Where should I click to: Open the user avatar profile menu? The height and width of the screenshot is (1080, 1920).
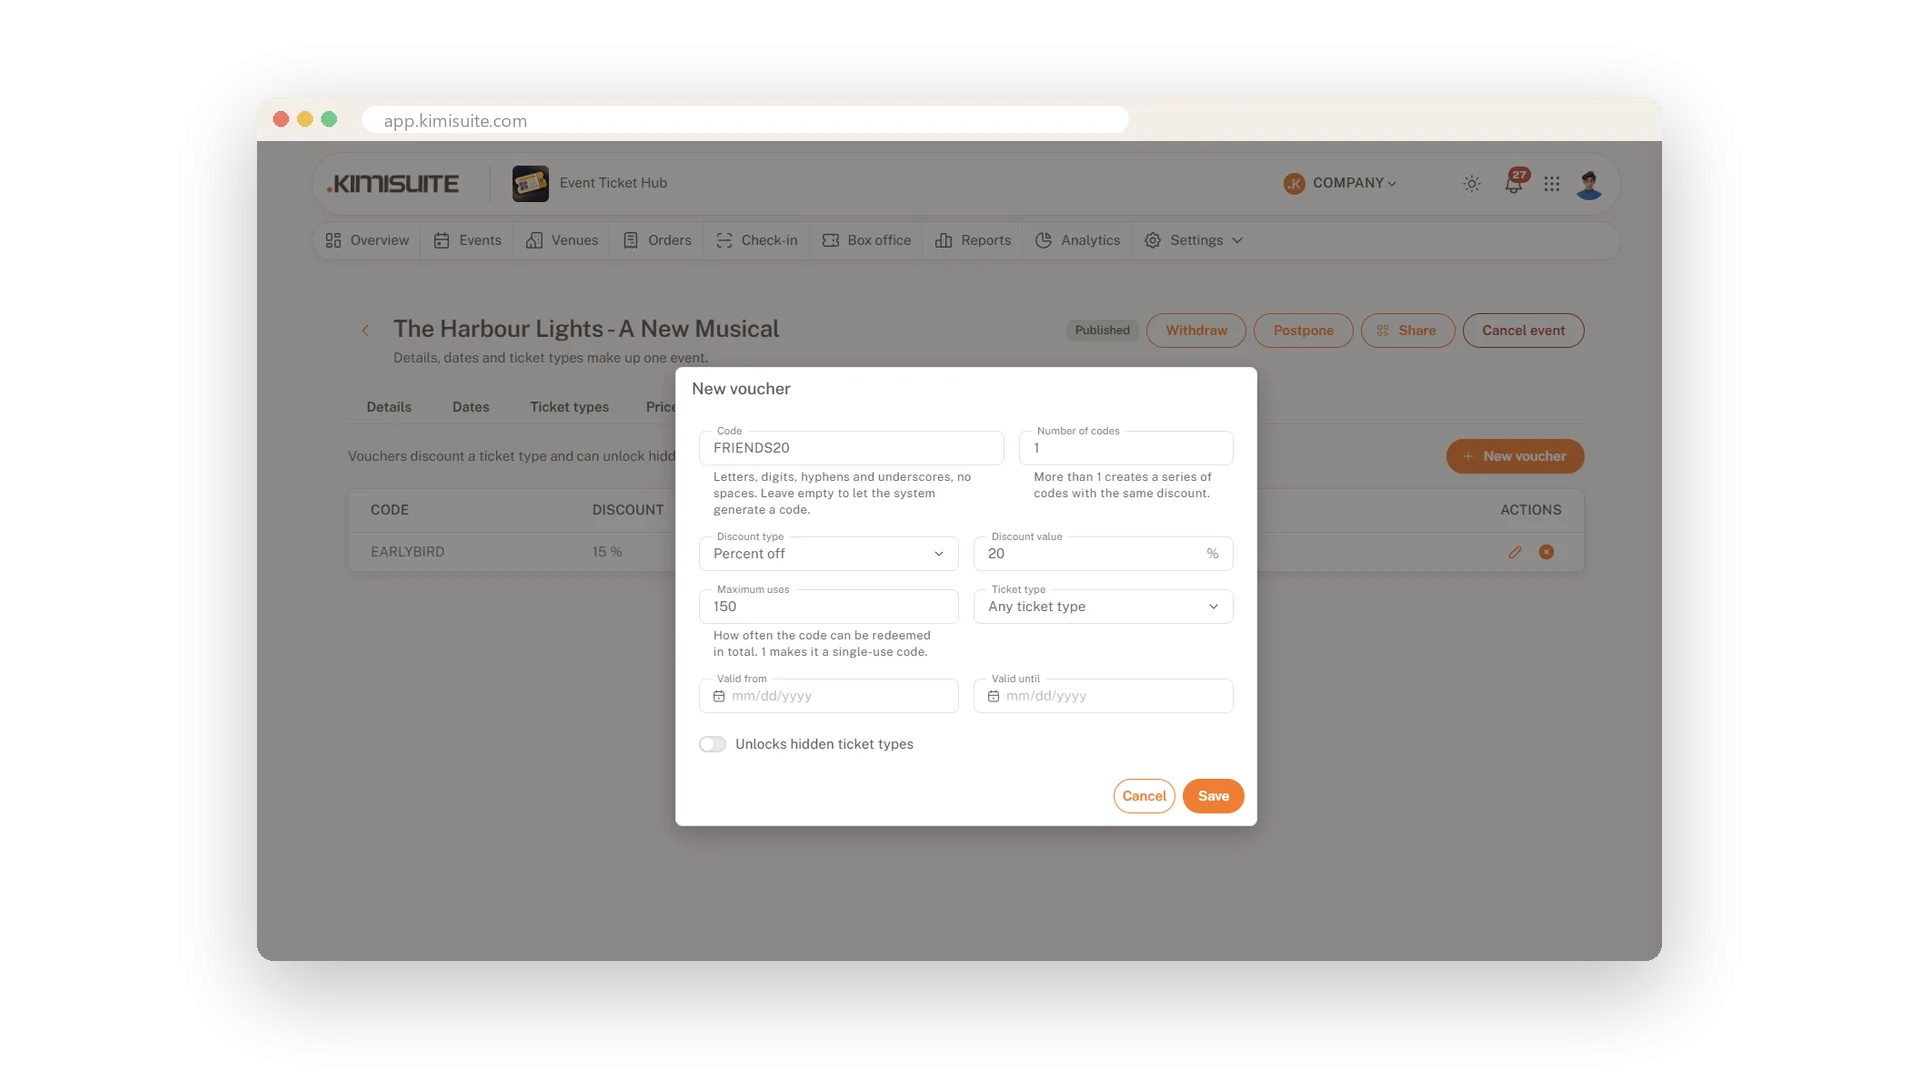(1589, 184)
